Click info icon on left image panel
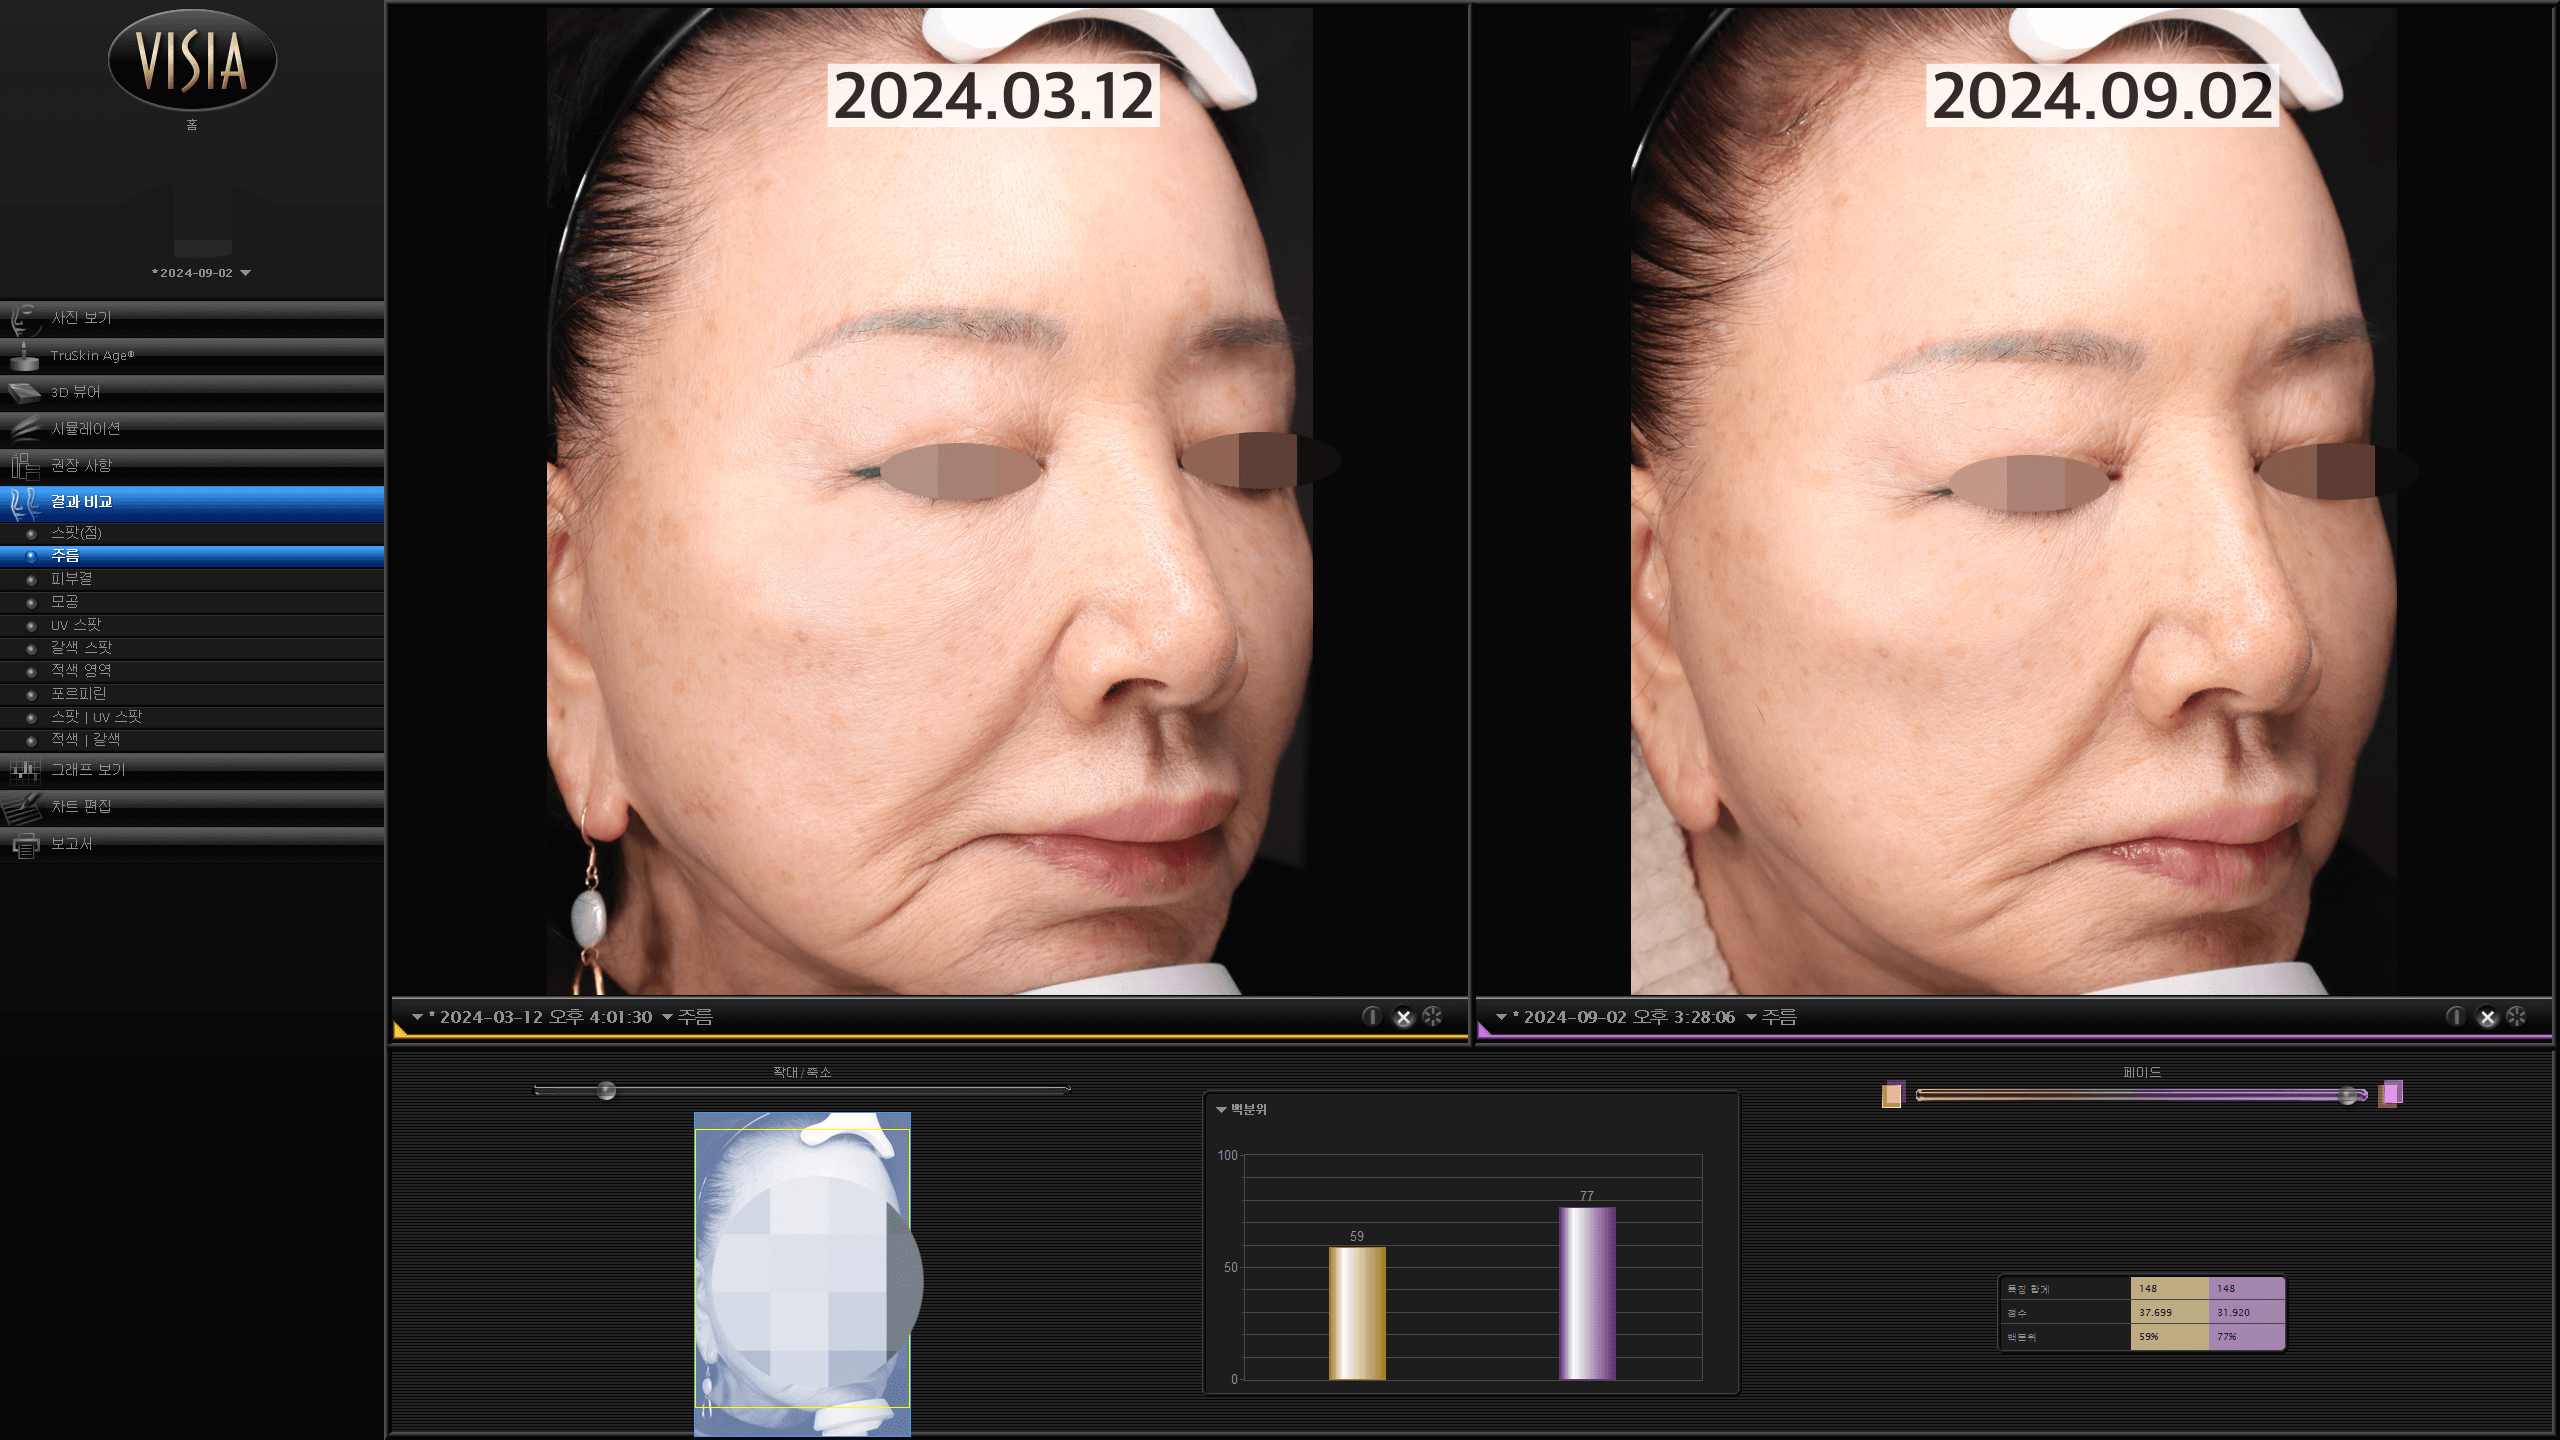The height and width of the screenshot is (1440, 2560). (1371, 1016)
